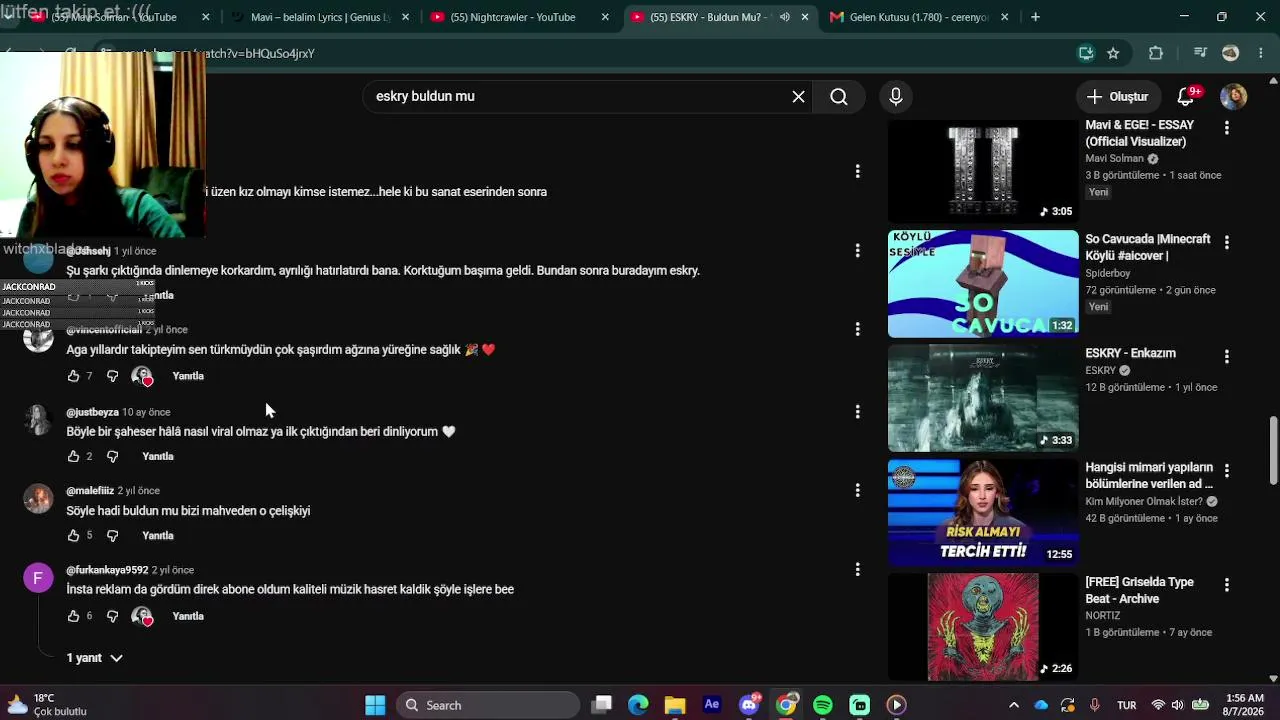
Task: Open Task View on the taskbar
Action: (601, 705)
